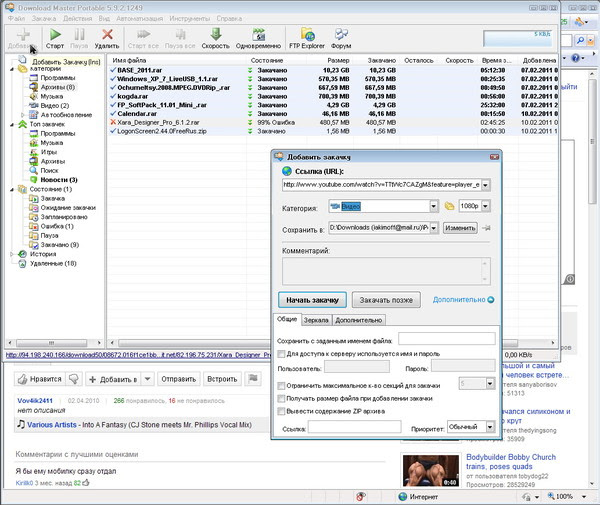Collapse the Состояние (1) tree node
Viewport: 600px width, 505px height.
pyautogui.click(x=12, y=189)
